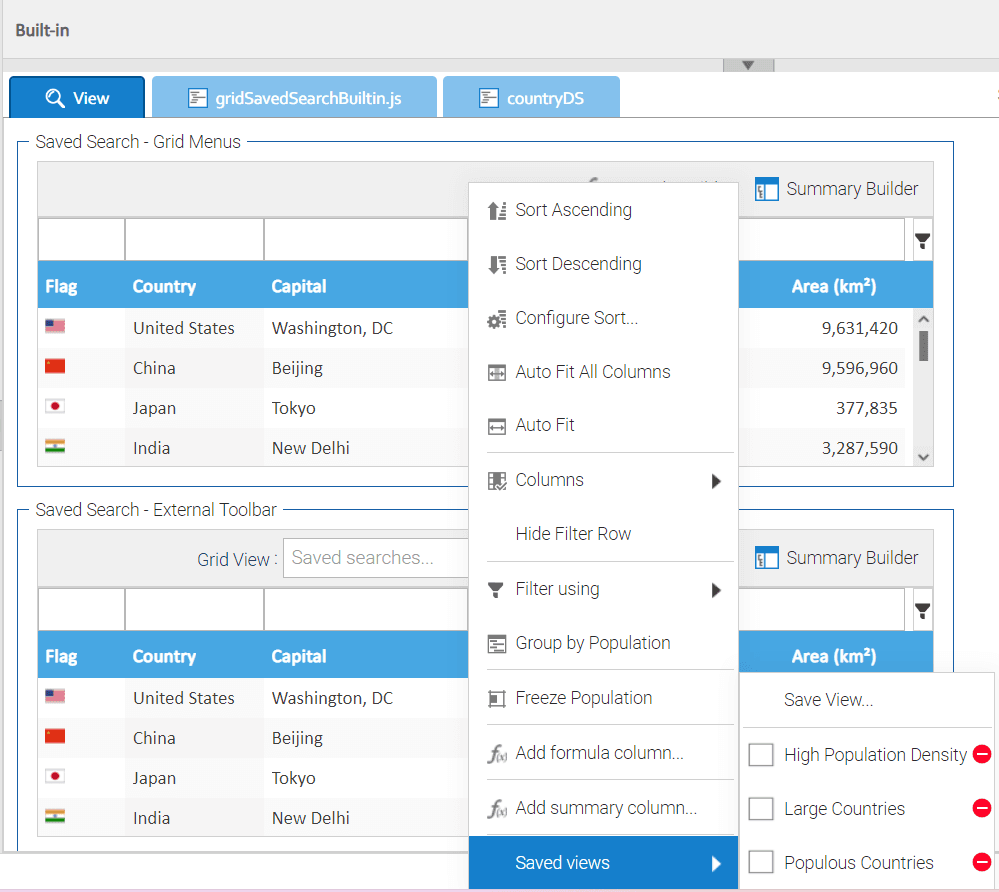Expand the Saved views submenu arrow
This screenshot has width=999, height=892.
[x=716, y=863]
